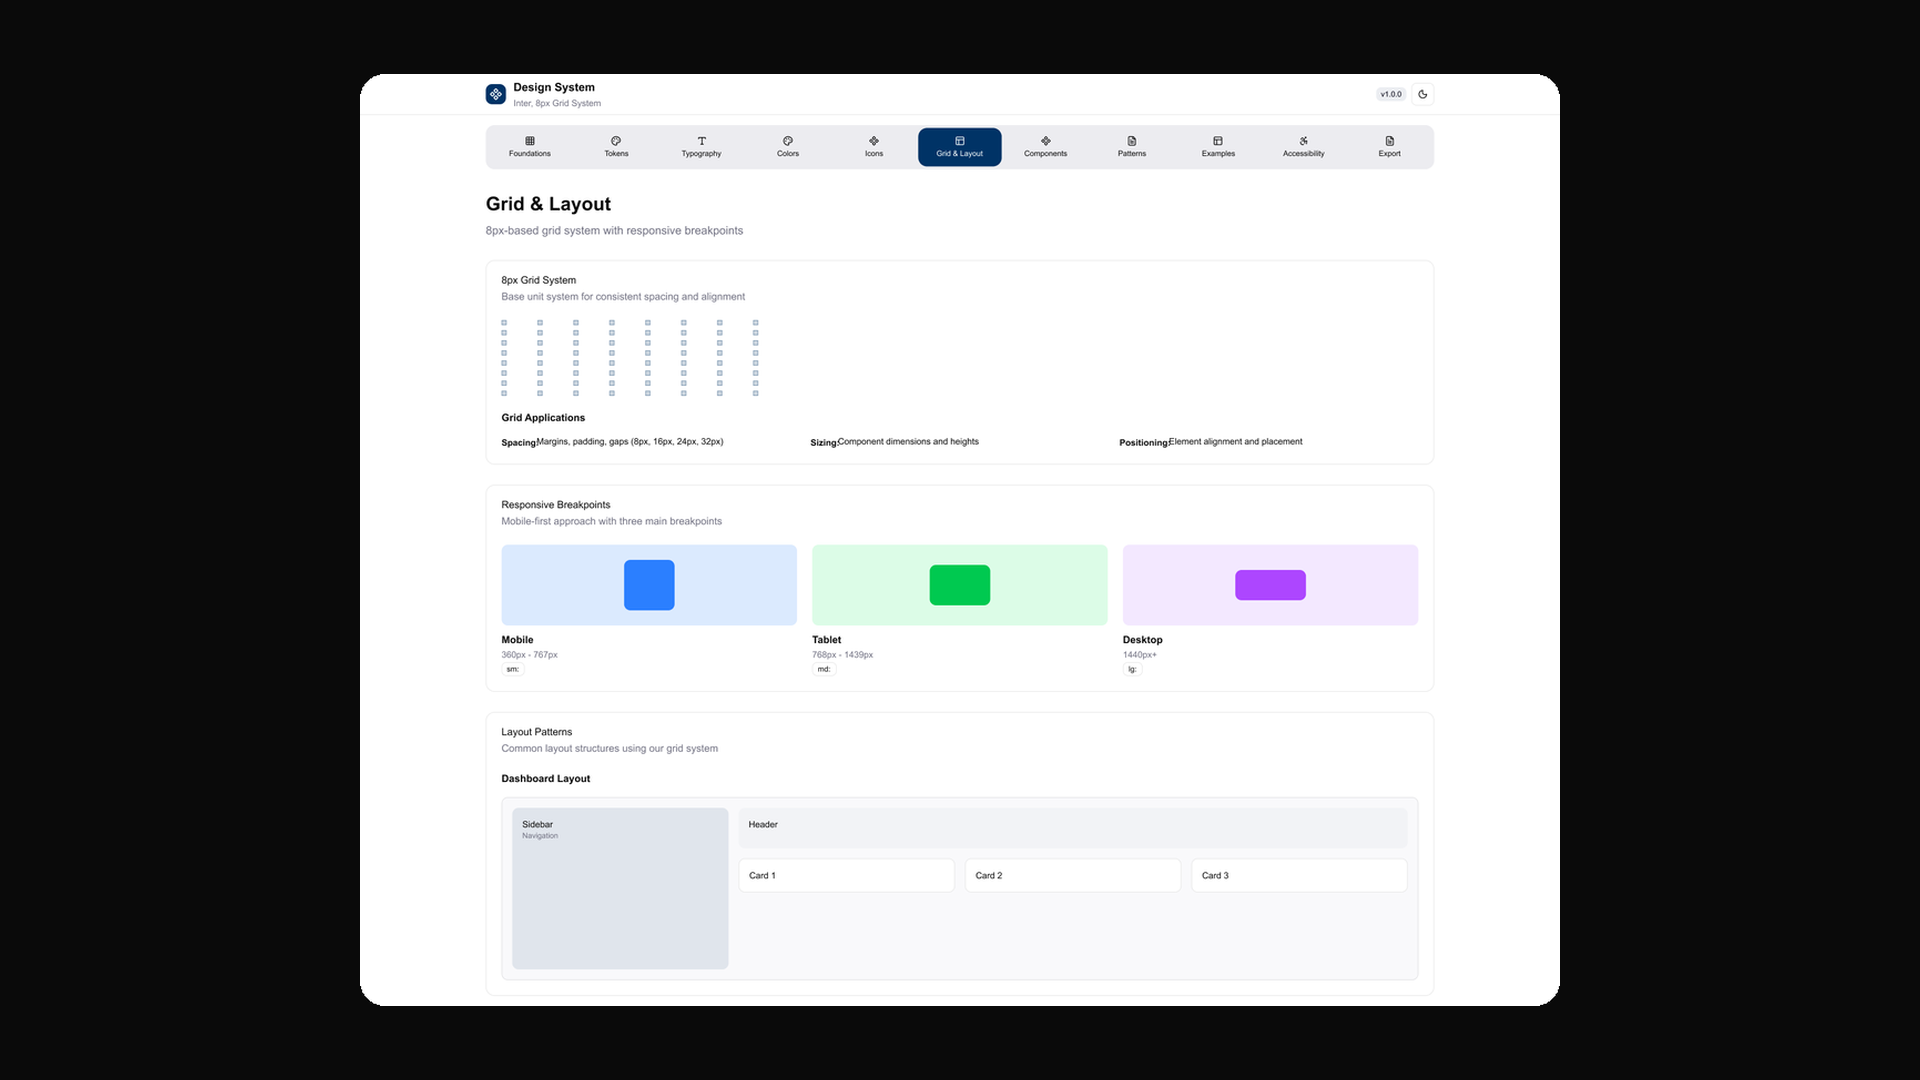The height and width of the screenshot is (1080, 1920).
Task: Click 'Component dimensions and heights' sizing text
Action: [x=908, y=441]
